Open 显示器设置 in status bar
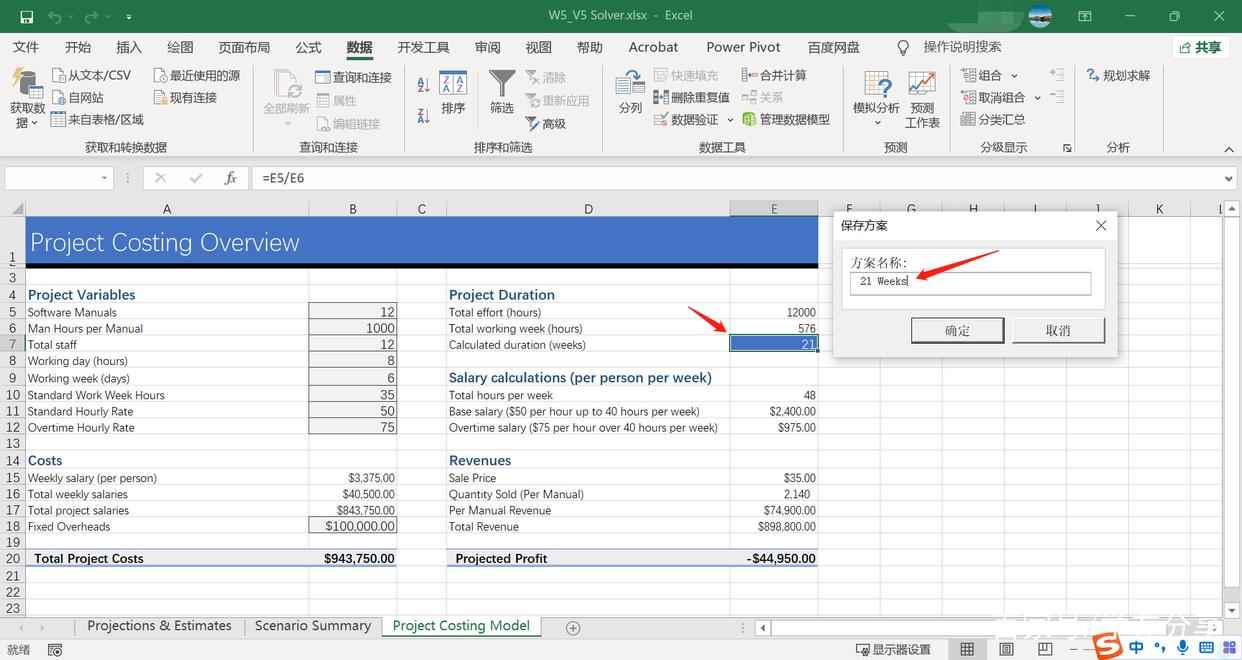1242x660 pixels. point(894,650)
